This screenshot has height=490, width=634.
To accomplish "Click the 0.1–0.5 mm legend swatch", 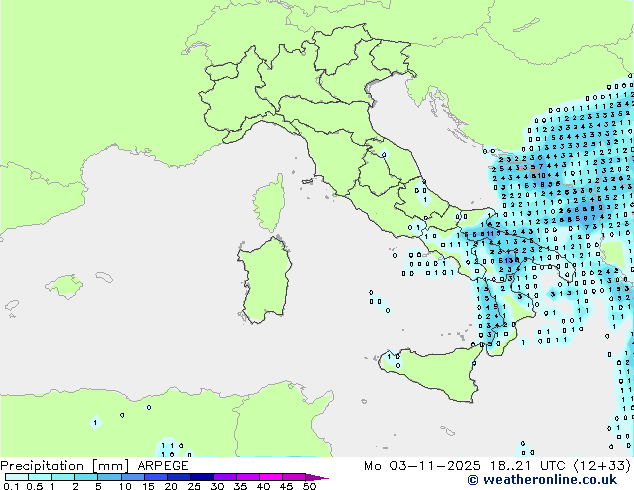I will pos(17,477).
